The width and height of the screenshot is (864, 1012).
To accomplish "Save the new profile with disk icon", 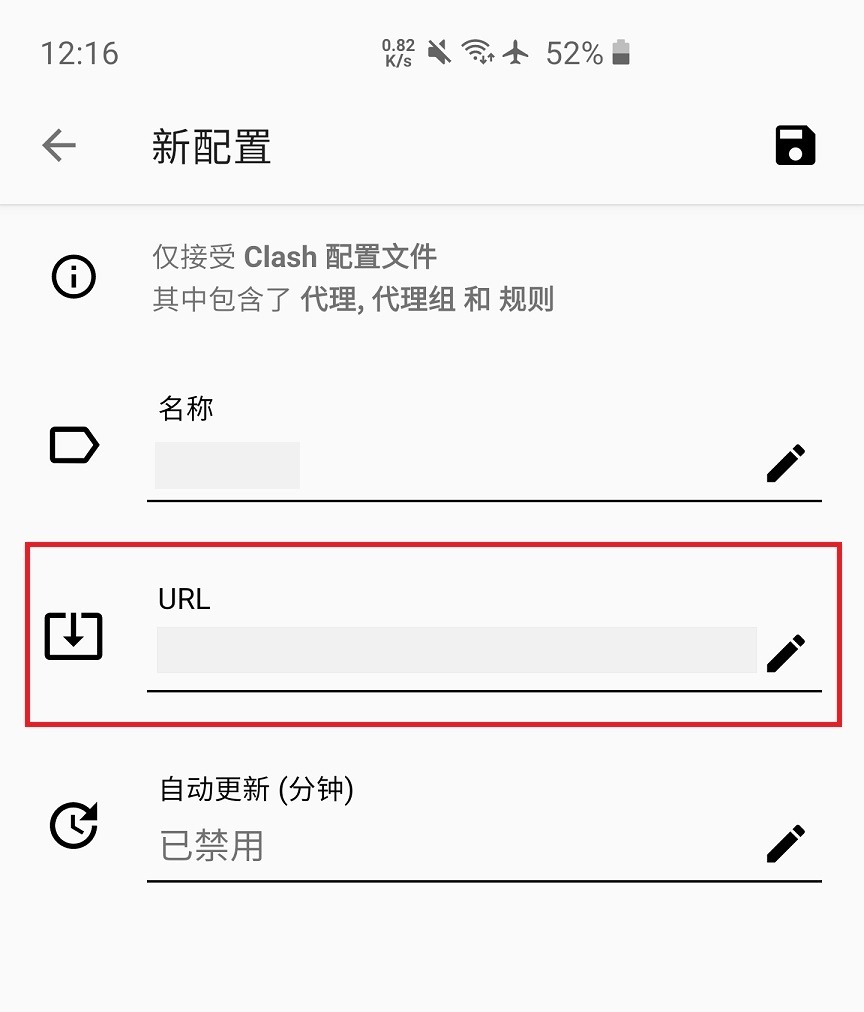I will click(795, 145).
